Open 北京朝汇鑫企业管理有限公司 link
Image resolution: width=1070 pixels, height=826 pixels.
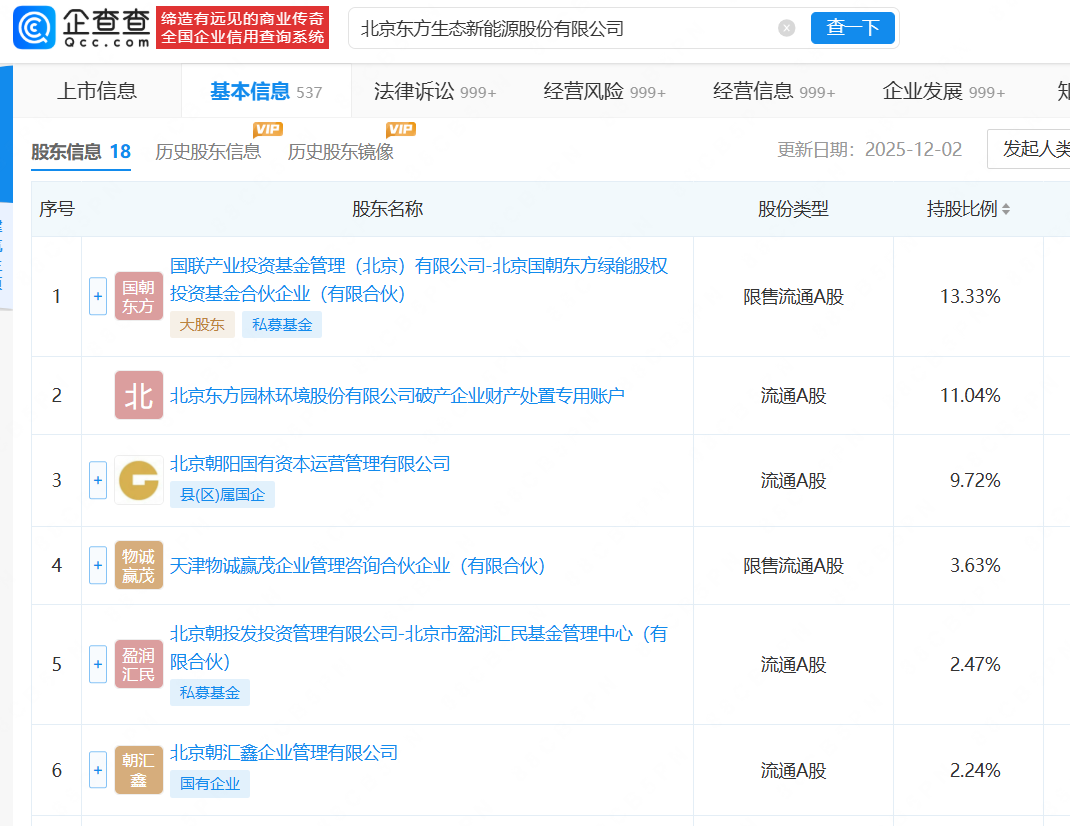coord(284,752)
